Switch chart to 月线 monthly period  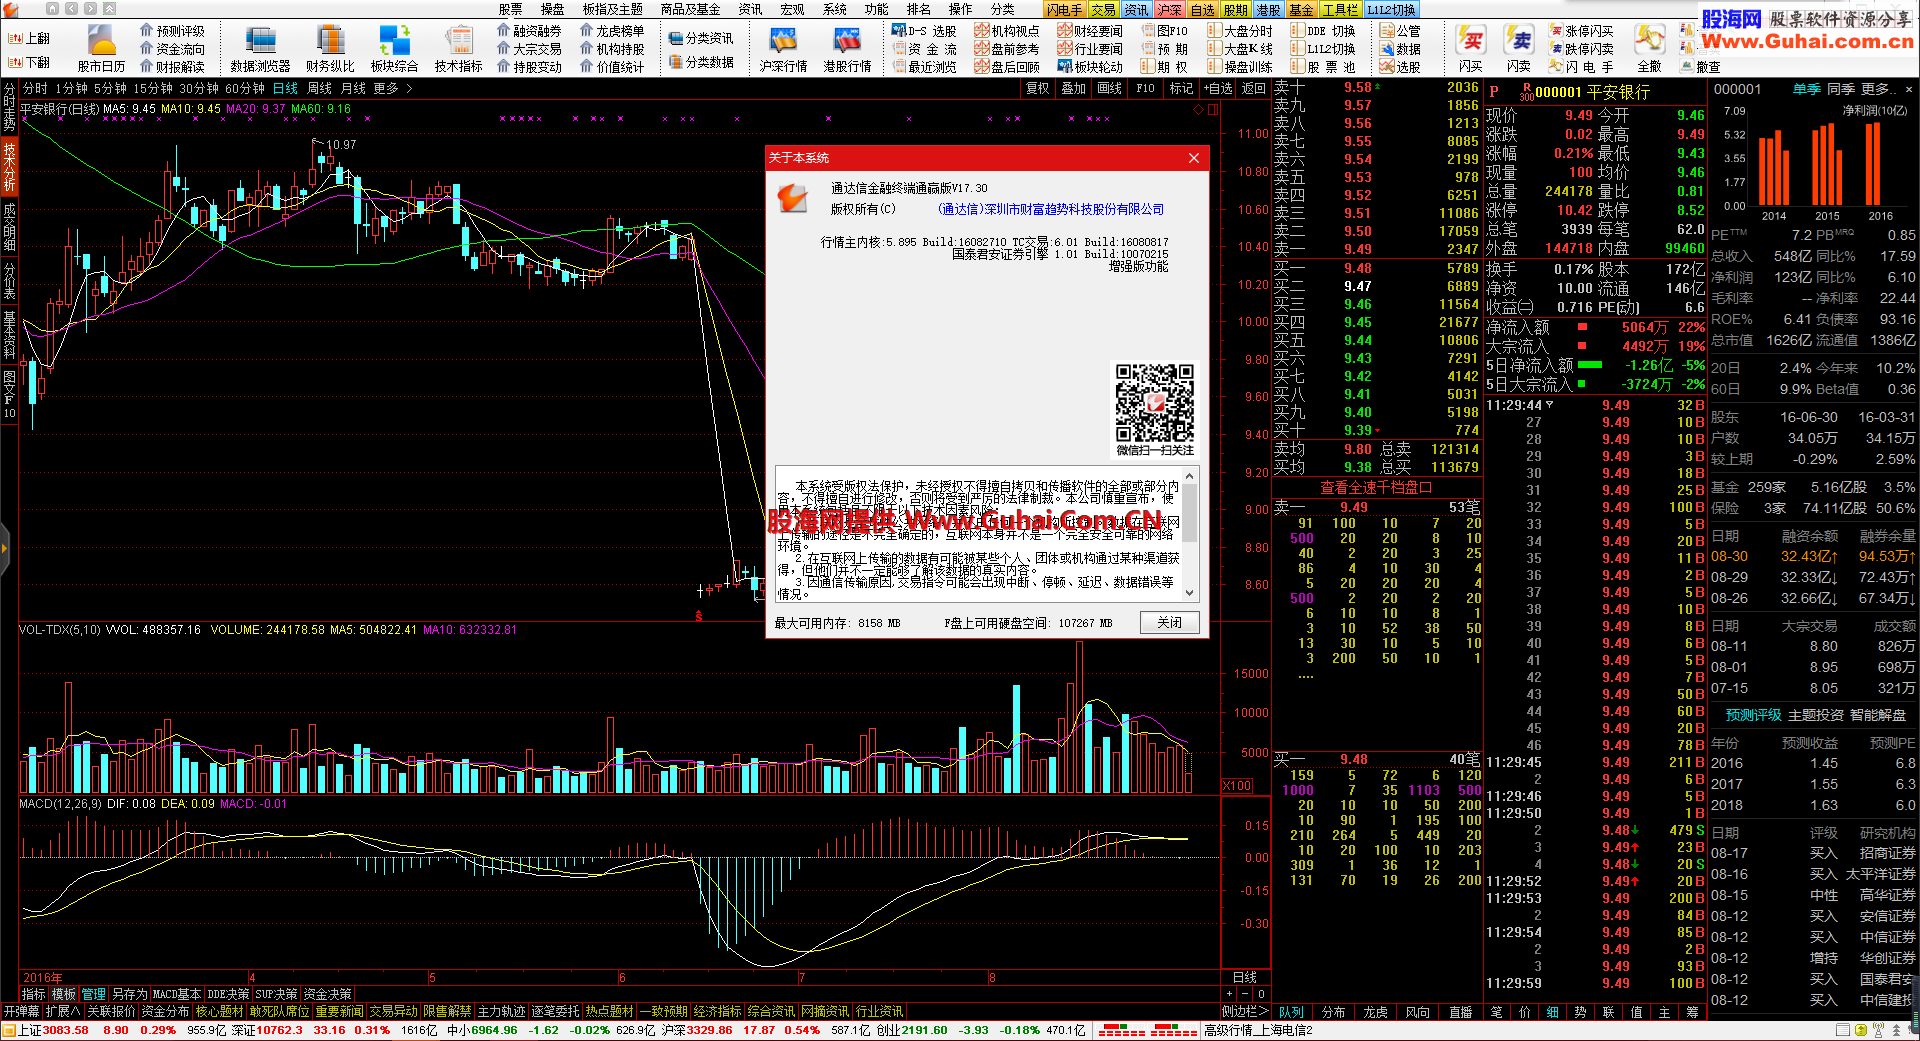click(x=353, y=88)
